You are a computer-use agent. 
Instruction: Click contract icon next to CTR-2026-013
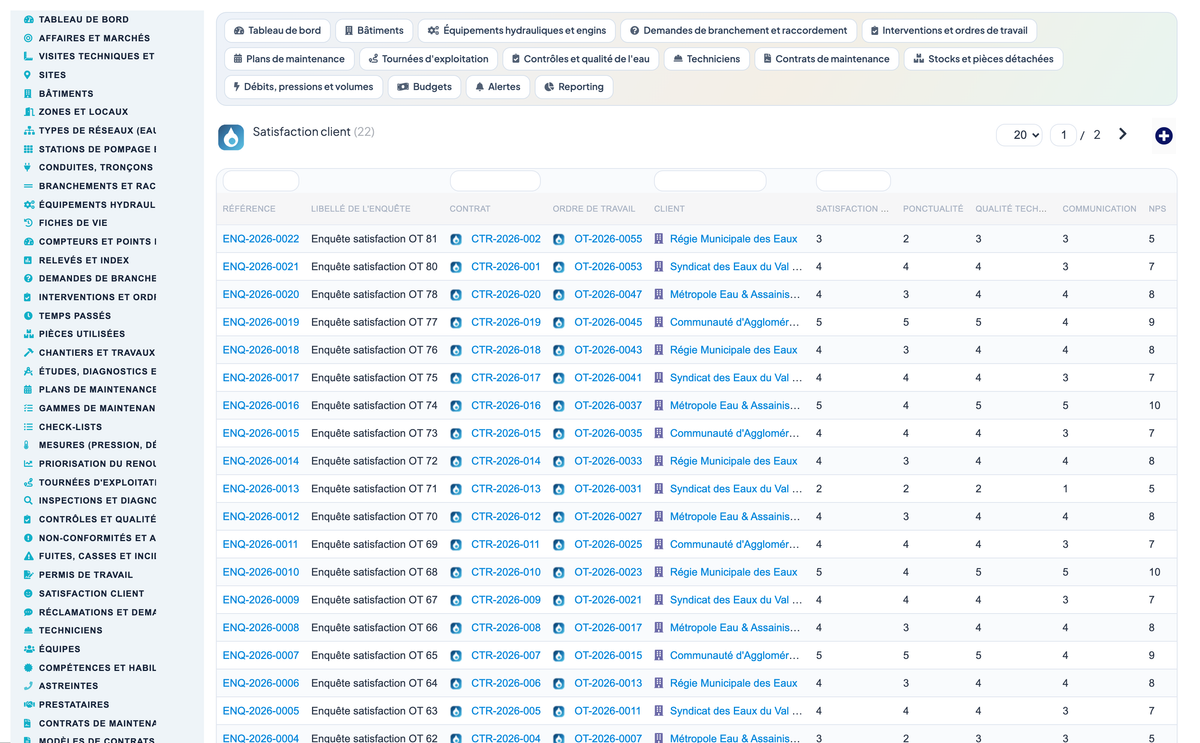[456, 490]
